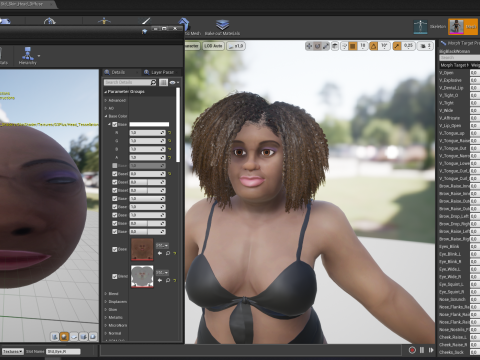480x360 pixels.
Task: Open the Blend texture asset dropdown
Action: [x=162, y=272]
